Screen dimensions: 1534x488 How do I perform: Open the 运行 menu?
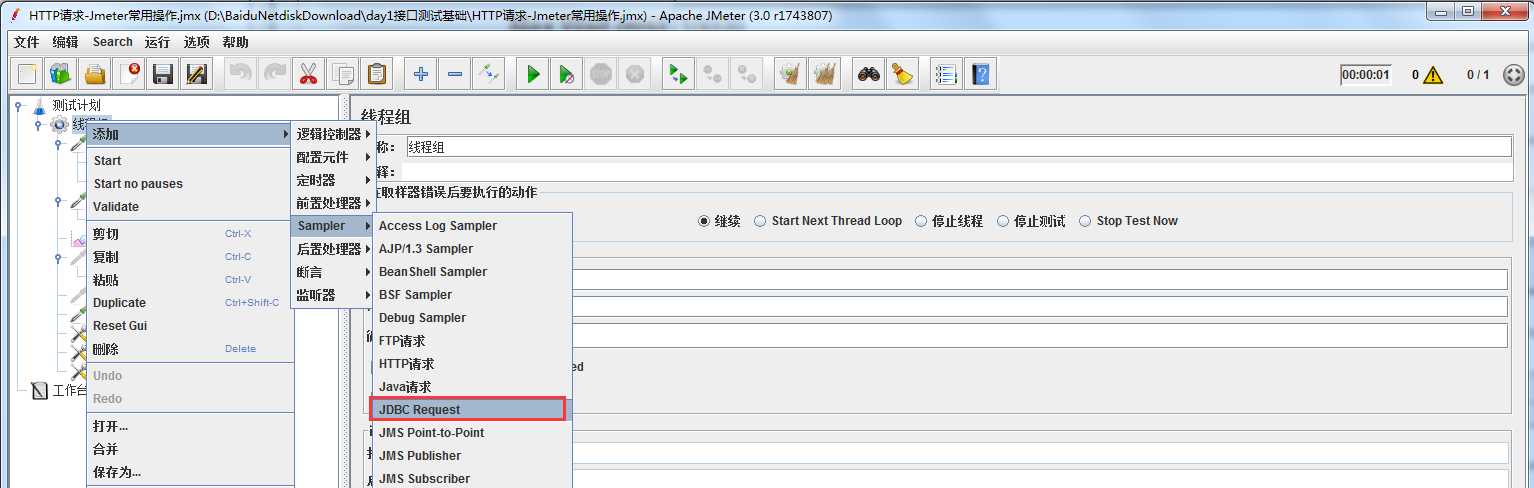[157, 42]
